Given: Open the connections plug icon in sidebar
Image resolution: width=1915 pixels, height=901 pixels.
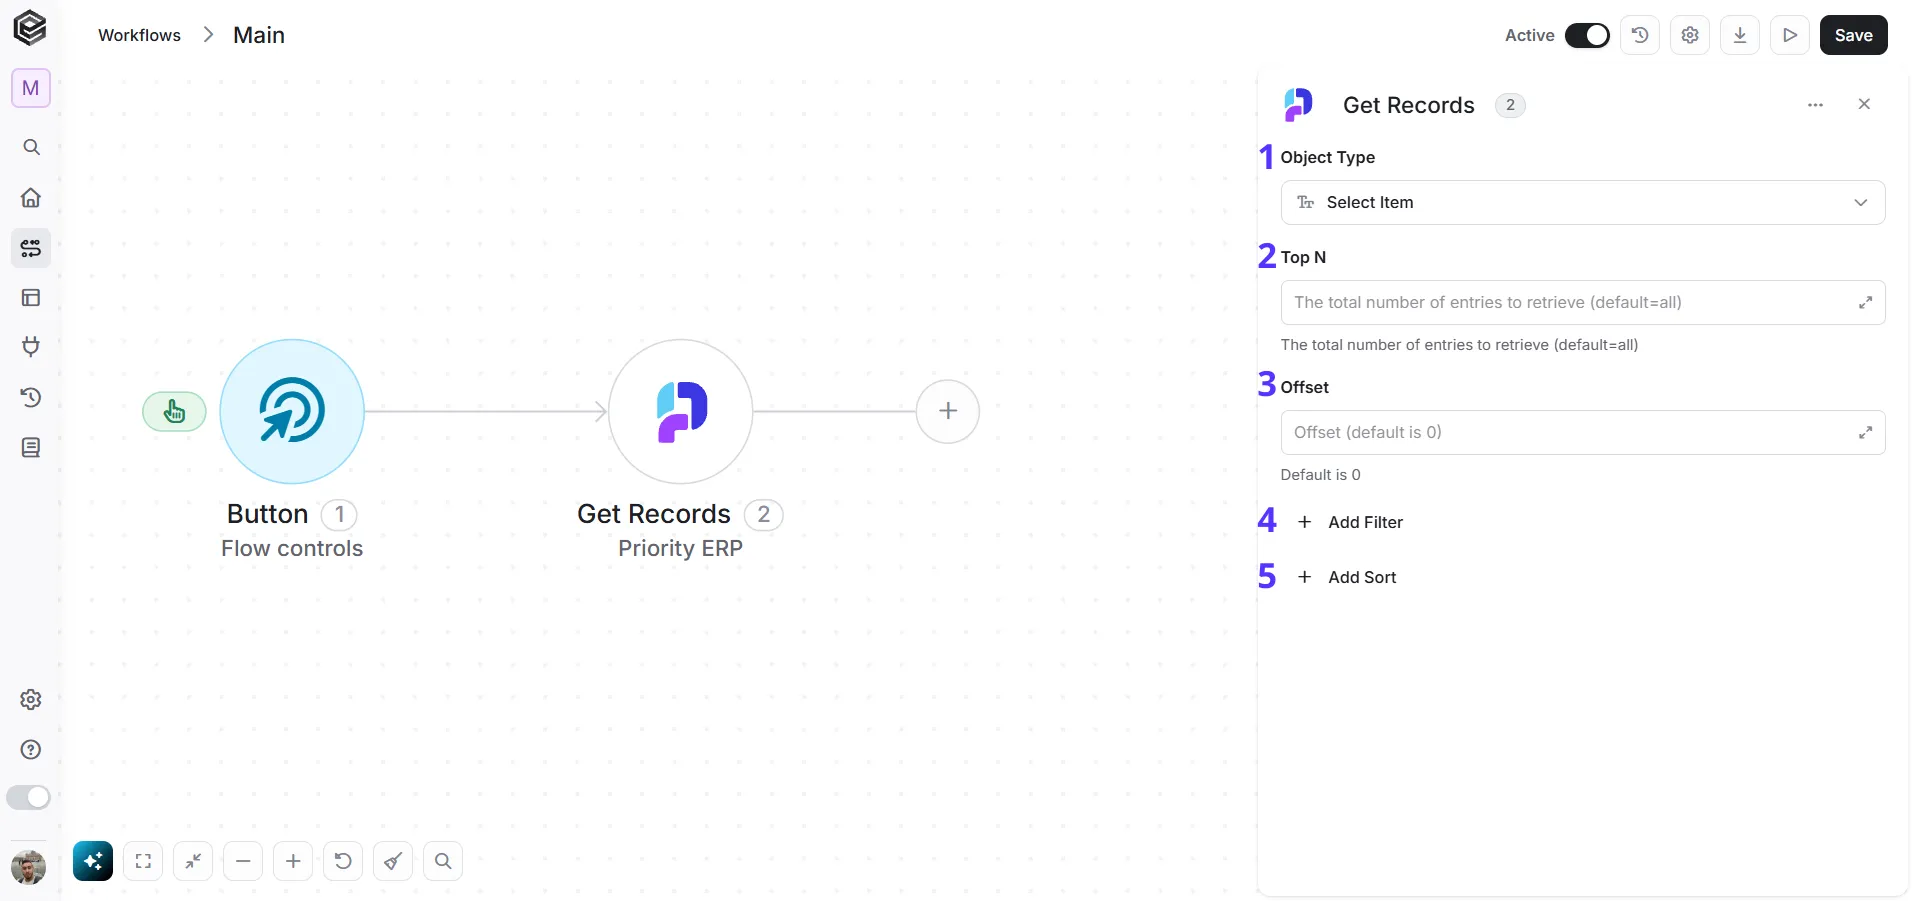Looking at the screenshot, I should pyautogui.click(x=31, y=347).
